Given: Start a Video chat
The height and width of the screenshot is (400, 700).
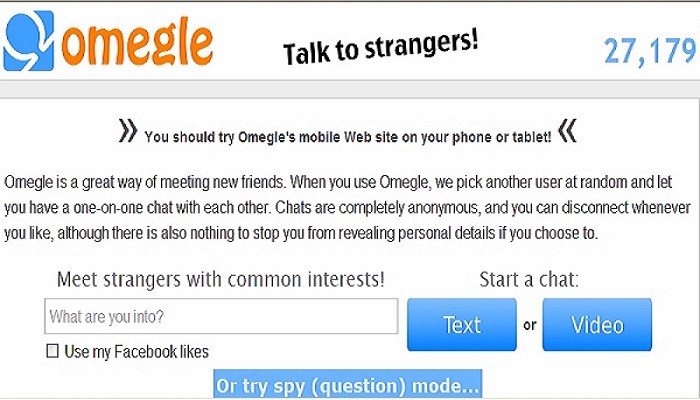Looking at the screenshot, I should point(597,324).
